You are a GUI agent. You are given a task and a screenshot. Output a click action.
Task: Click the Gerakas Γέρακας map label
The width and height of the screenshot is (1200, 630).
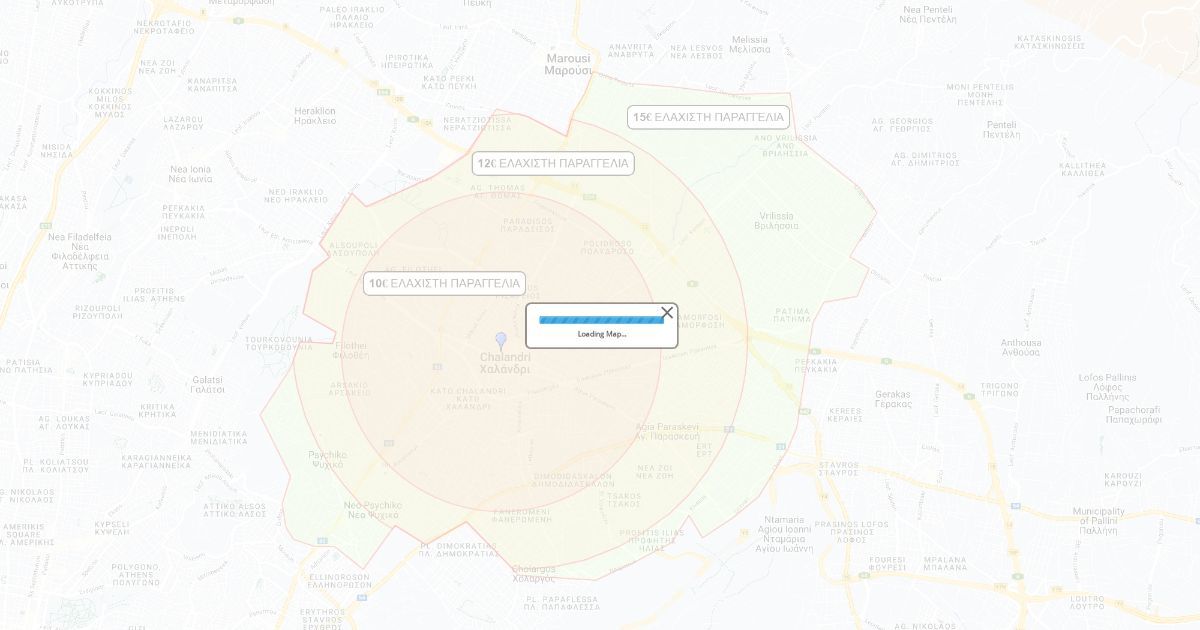click(893, 399)
